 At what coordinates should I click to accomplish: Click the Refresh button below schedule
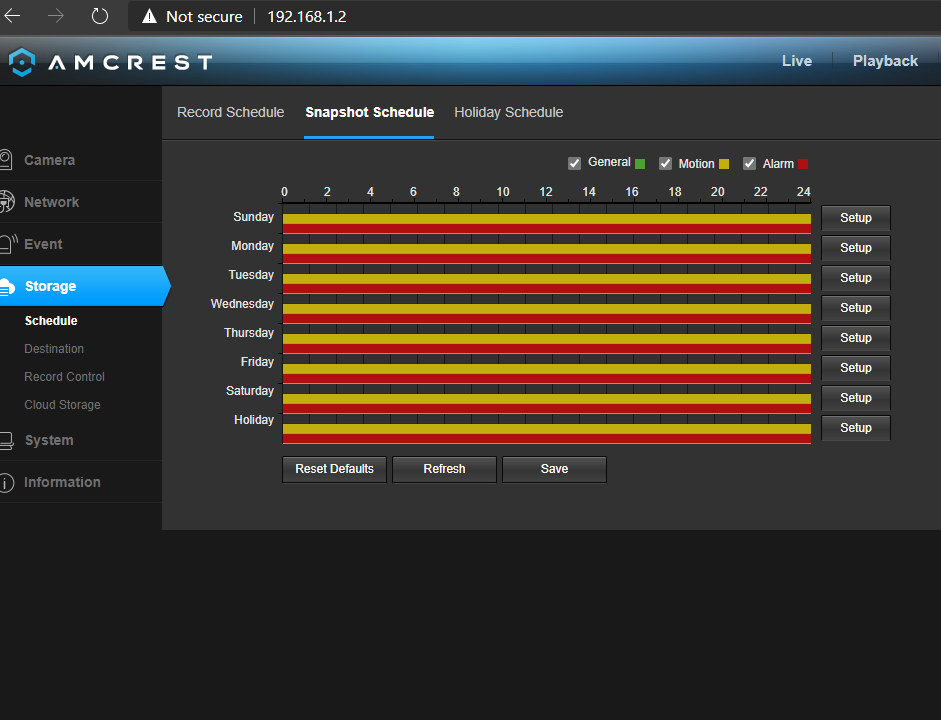[444, 469]
